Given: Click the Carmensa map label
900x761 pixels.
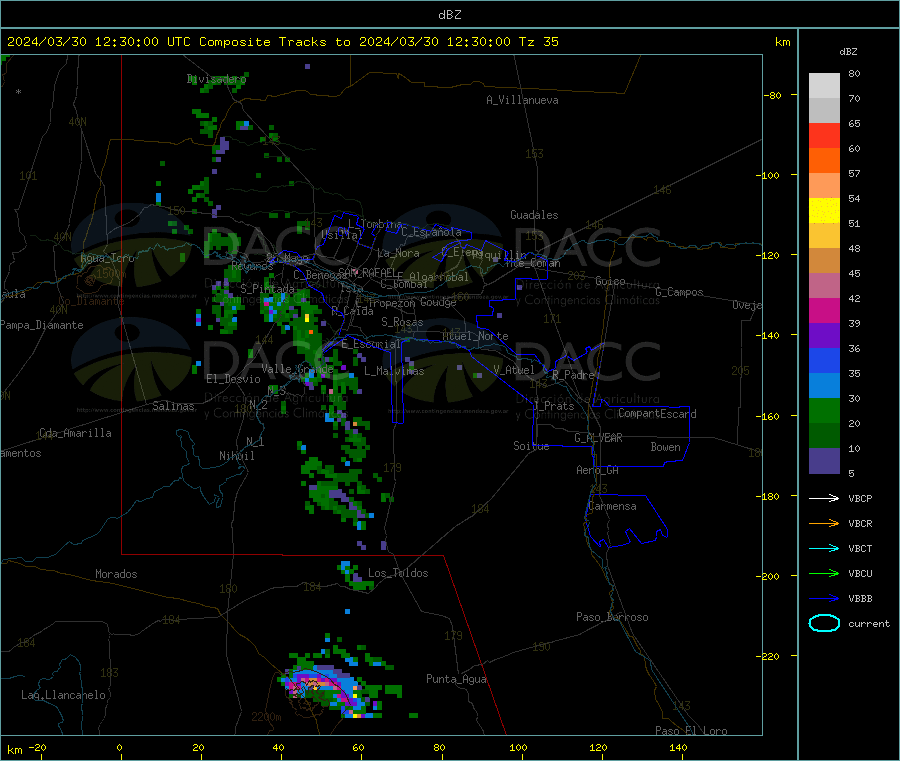Looking at the screenshot, I should coord(612,507).
